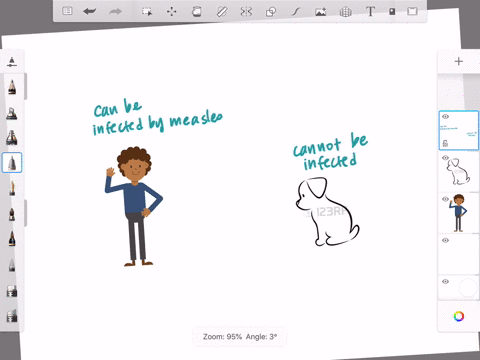Pick the orange-bristle paintbrush
480x360 pixels.
(x=12, y=188)
